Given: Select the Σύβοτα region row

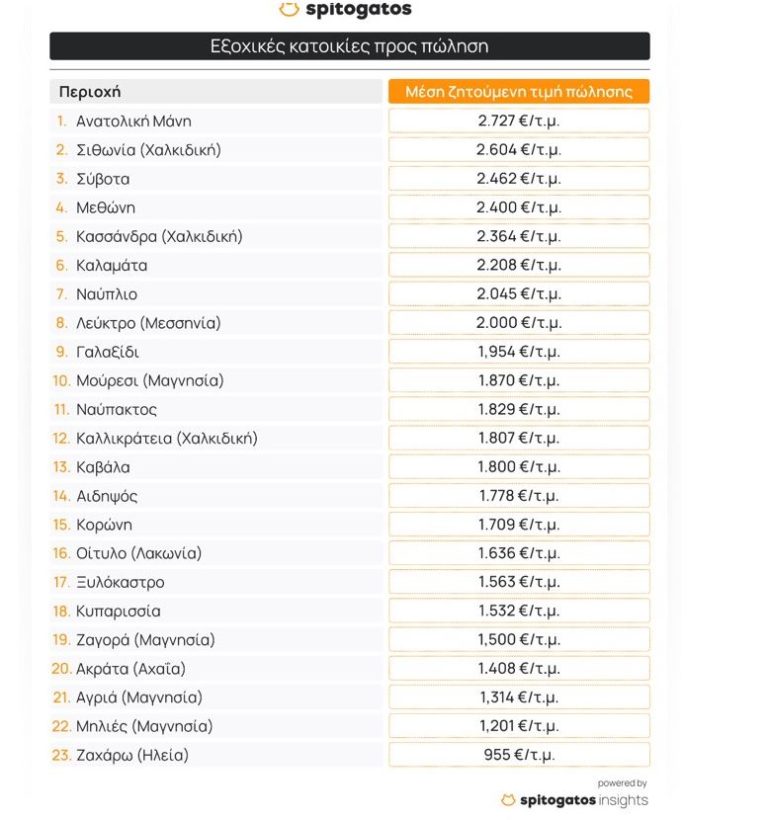Looking at the screenshot, I should [103, 179].
